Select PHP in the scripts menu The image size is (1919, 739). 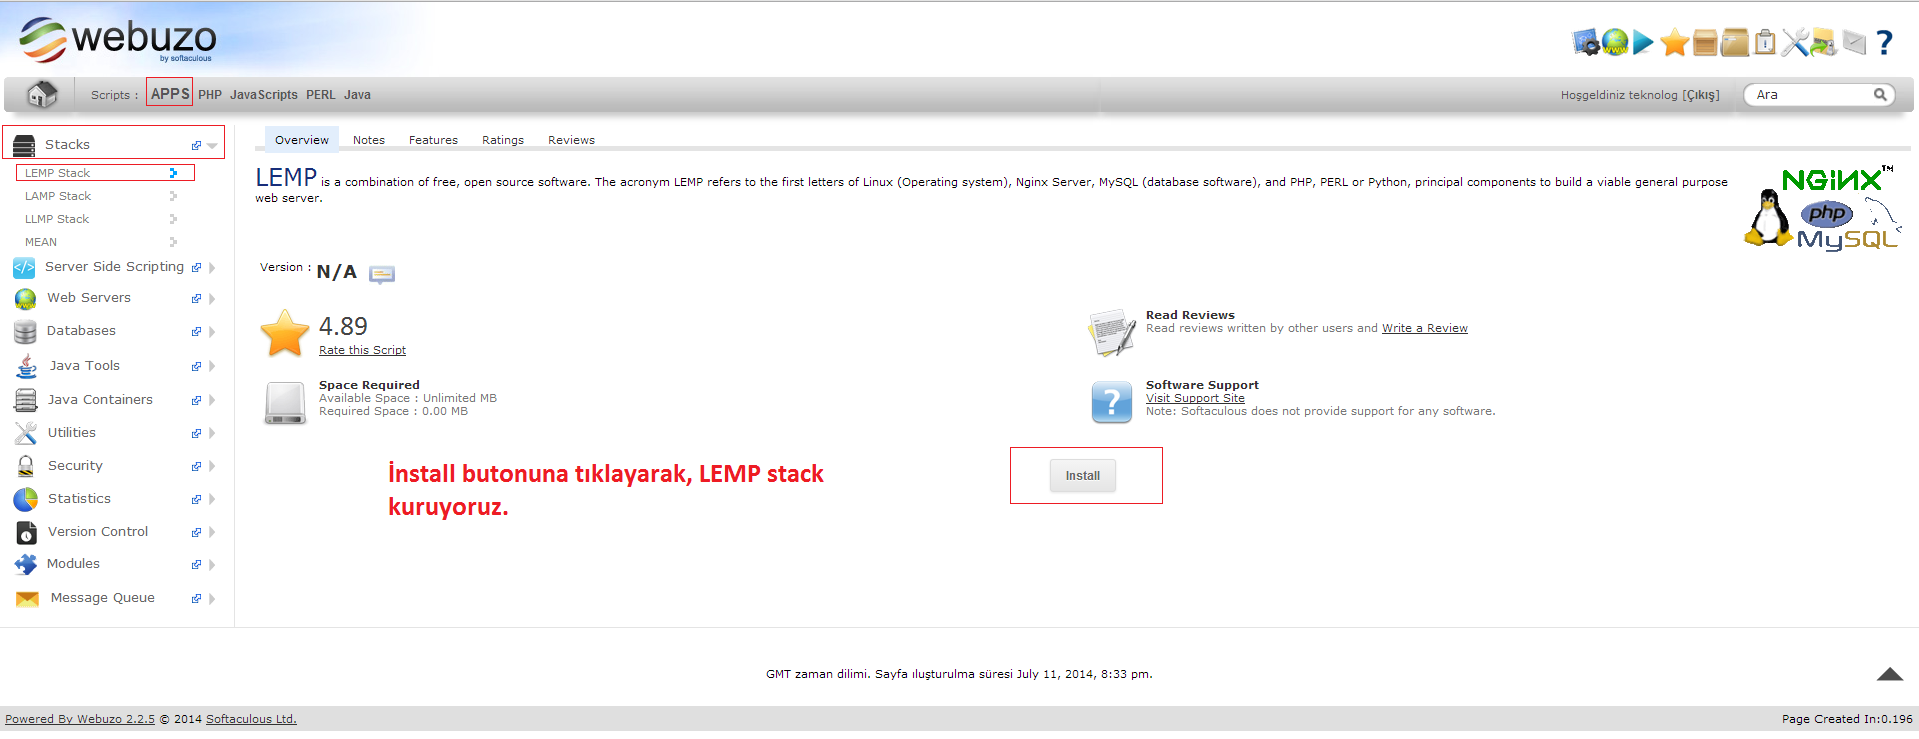tap(210, 95)
